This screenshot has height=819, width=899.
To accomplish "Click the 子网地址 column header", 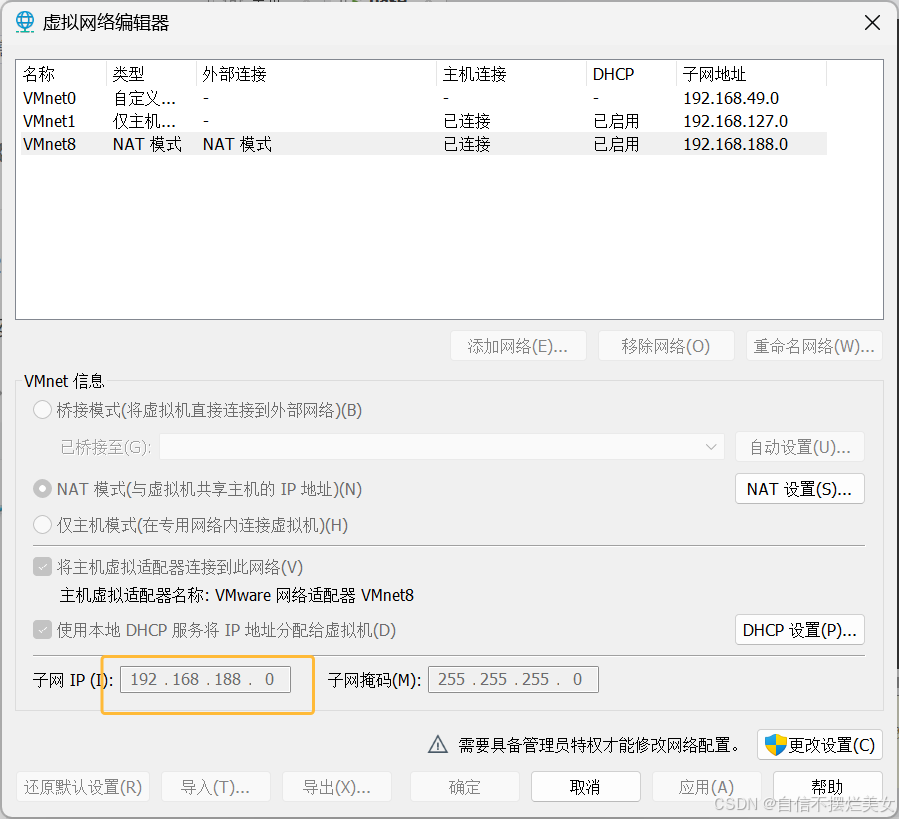I will tap(752, 74).
